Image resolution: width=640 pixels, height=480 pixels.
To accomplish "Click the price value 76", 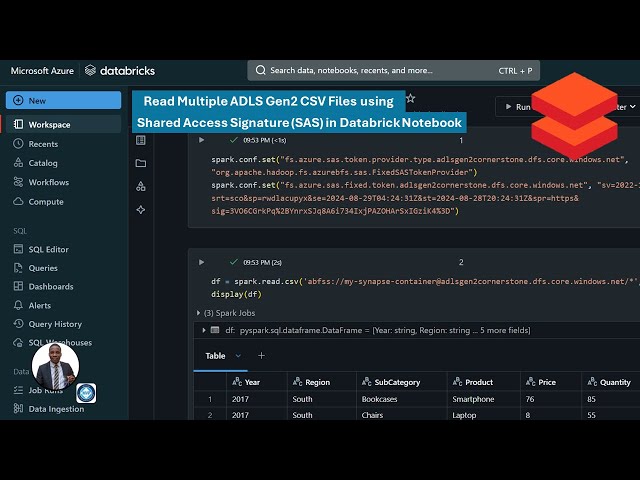I will (530, 399).
